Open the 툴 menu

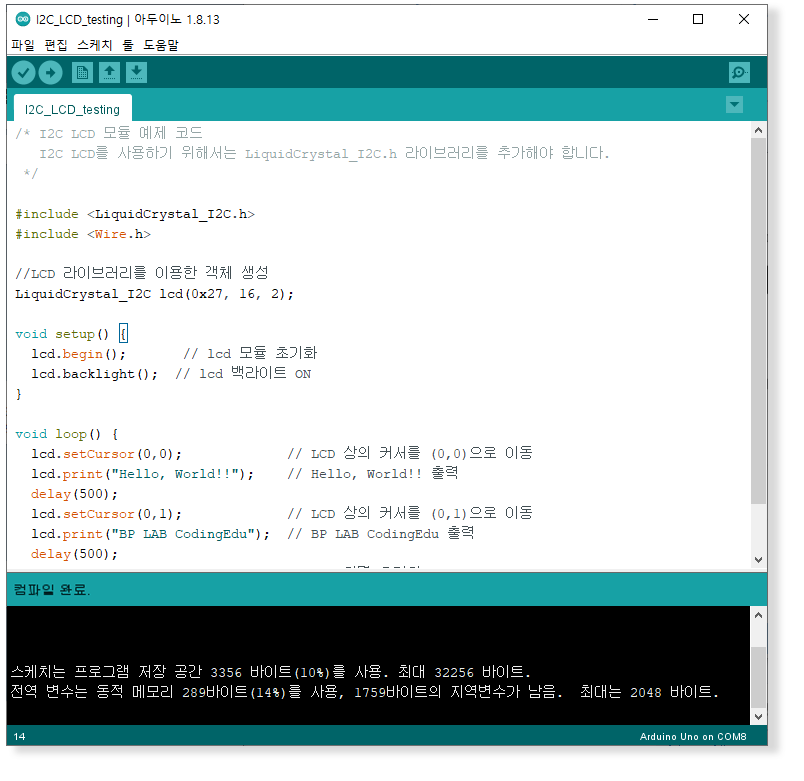128,45
